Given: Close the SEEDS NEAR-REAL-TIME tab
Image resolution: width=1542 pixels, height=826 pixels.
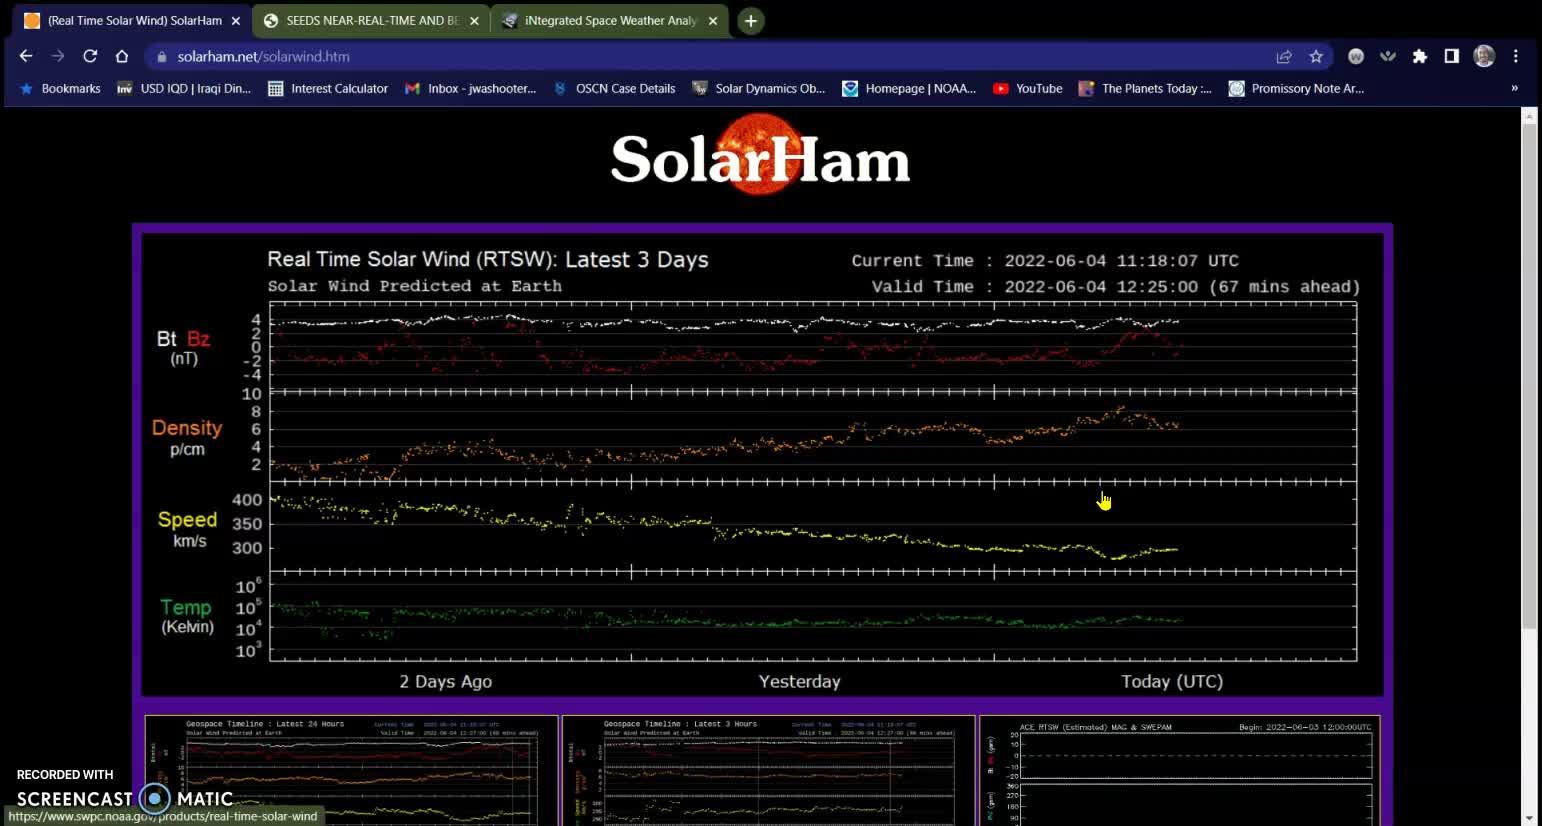Looking at the screenshot, I should (x=474, y=20).
